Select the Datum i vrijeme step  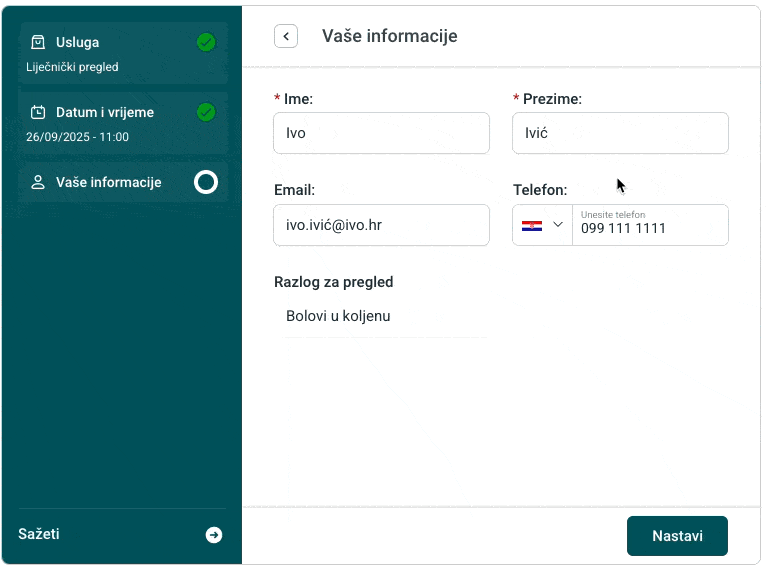click(105, 112)
